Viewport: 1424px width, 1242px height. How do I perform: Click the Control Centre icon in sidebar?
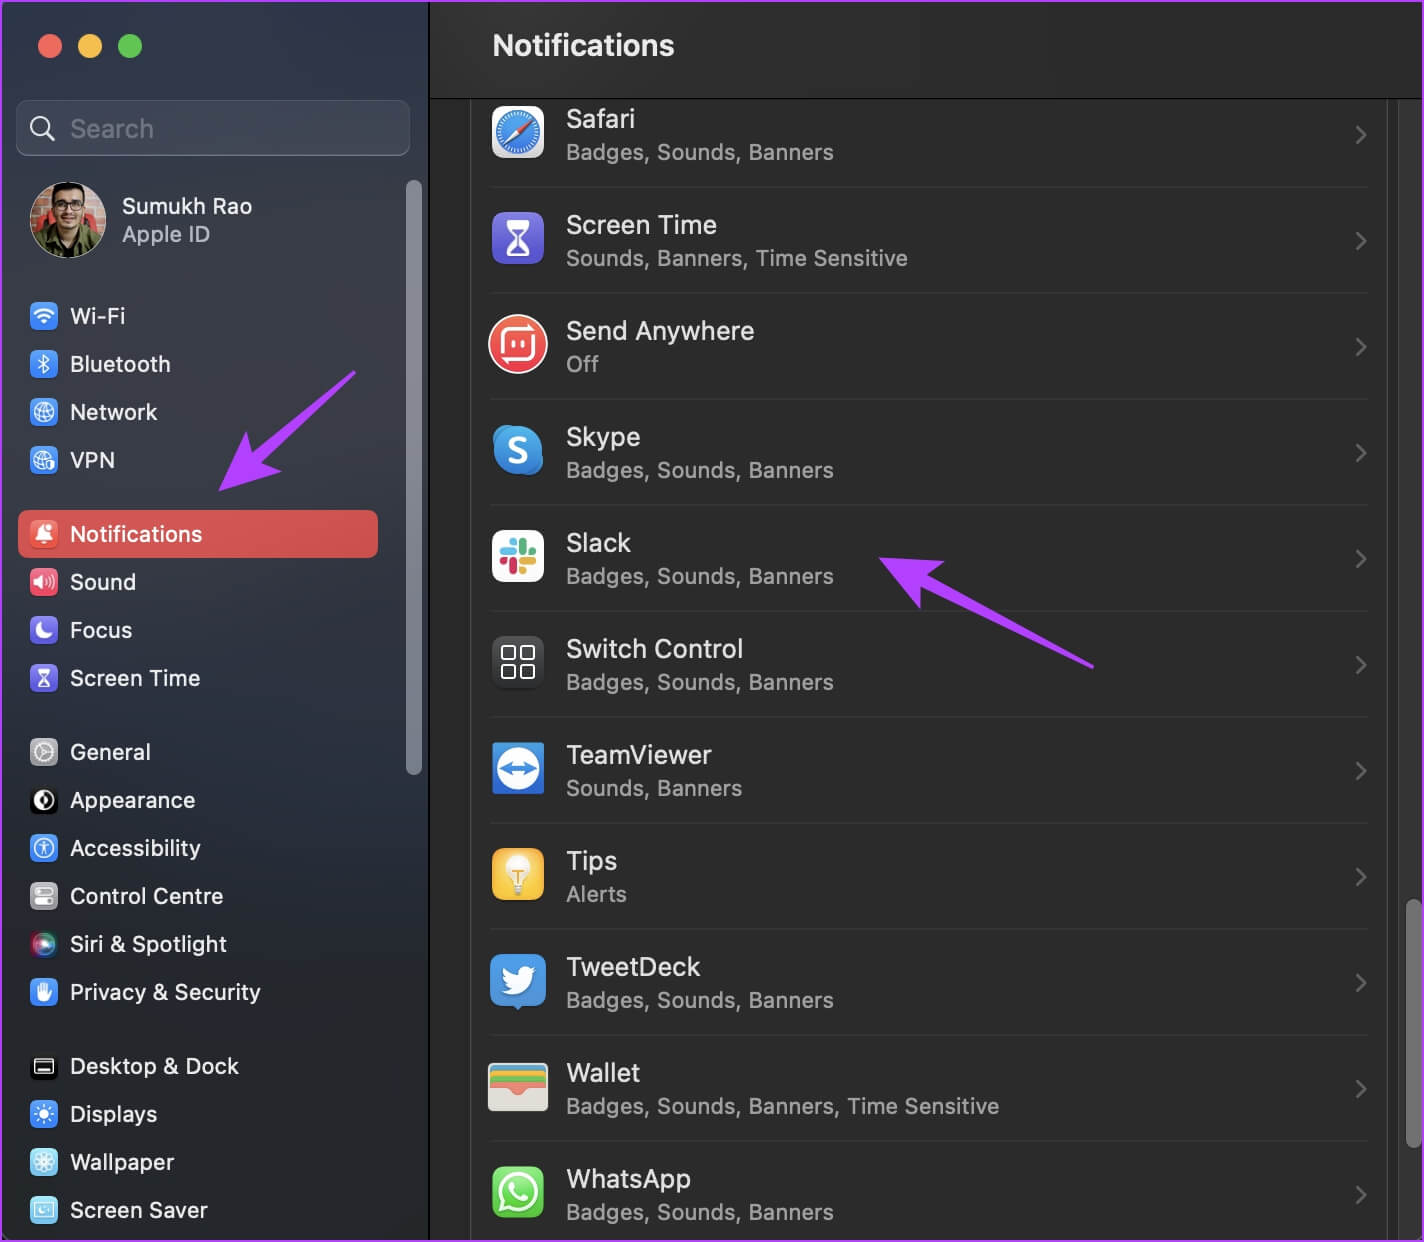click(44, 896)
